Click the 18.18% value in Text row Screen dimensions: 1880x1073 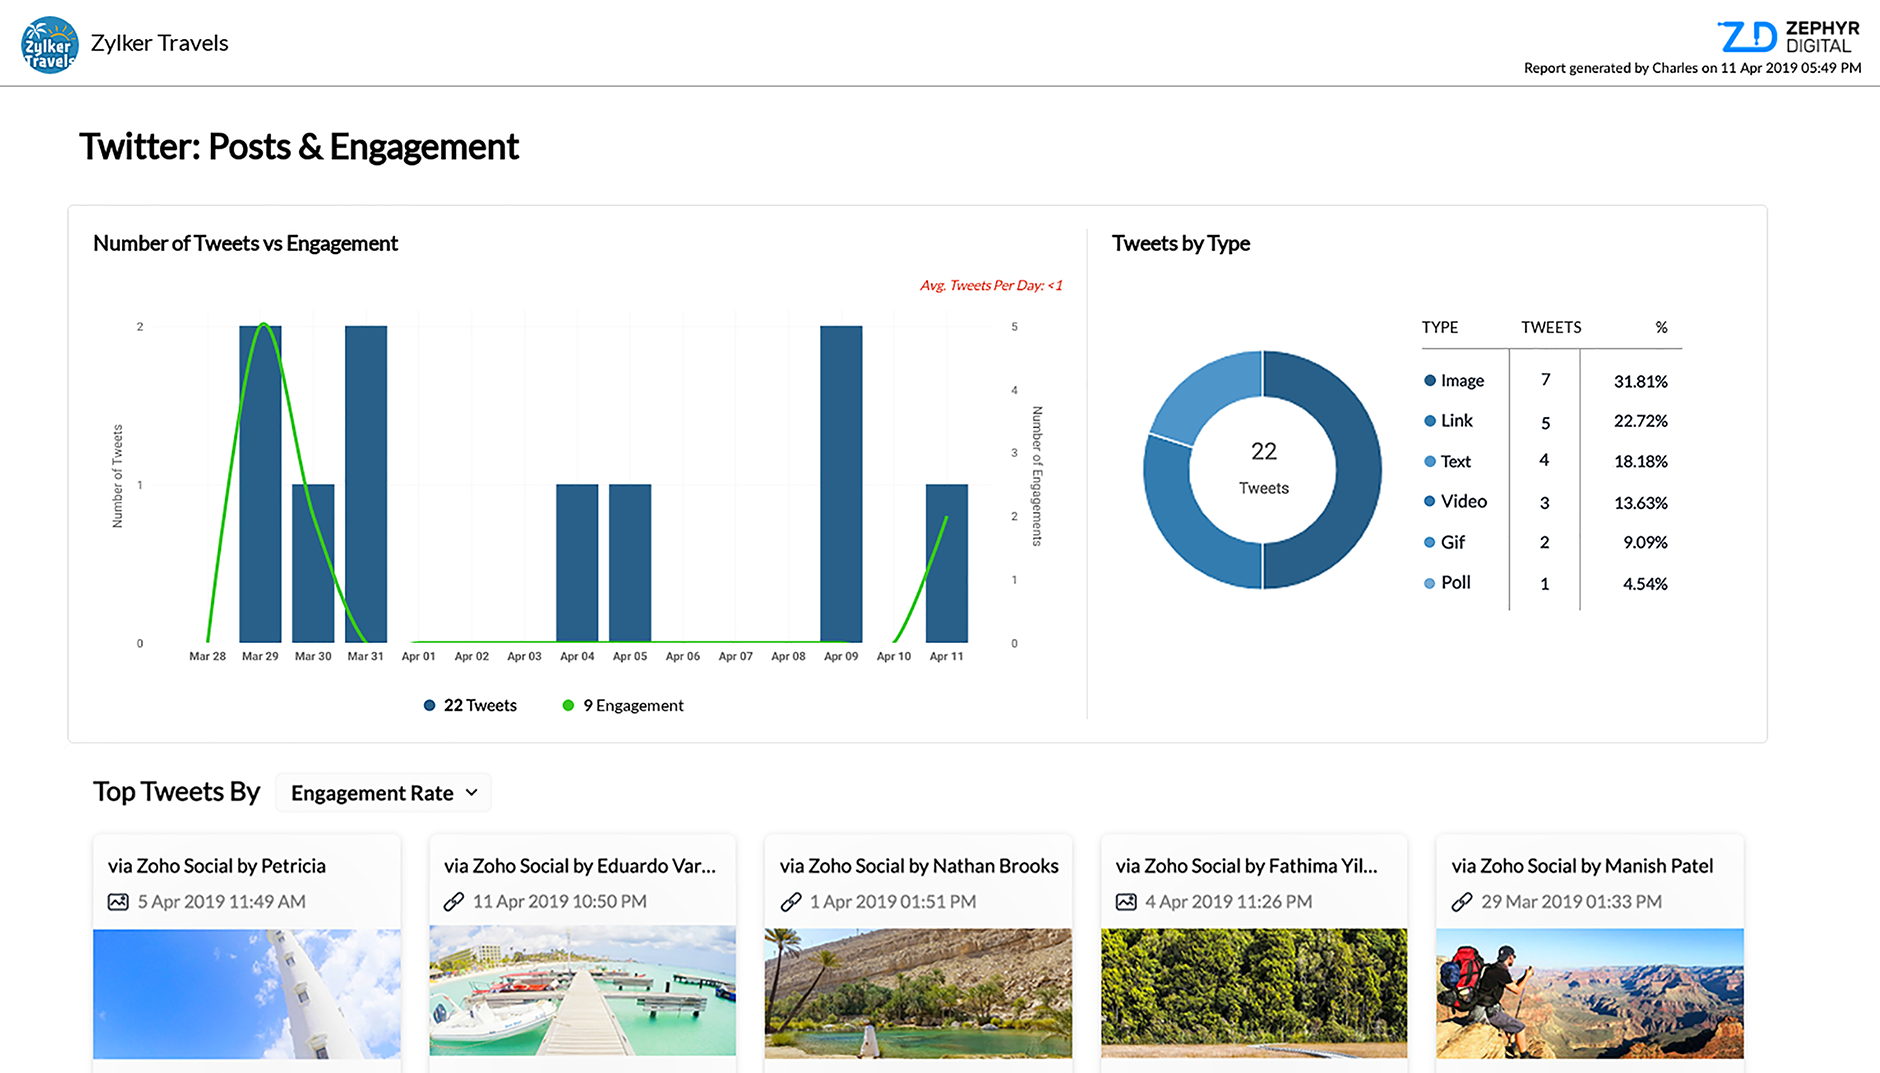click(x=1641, y=462)
